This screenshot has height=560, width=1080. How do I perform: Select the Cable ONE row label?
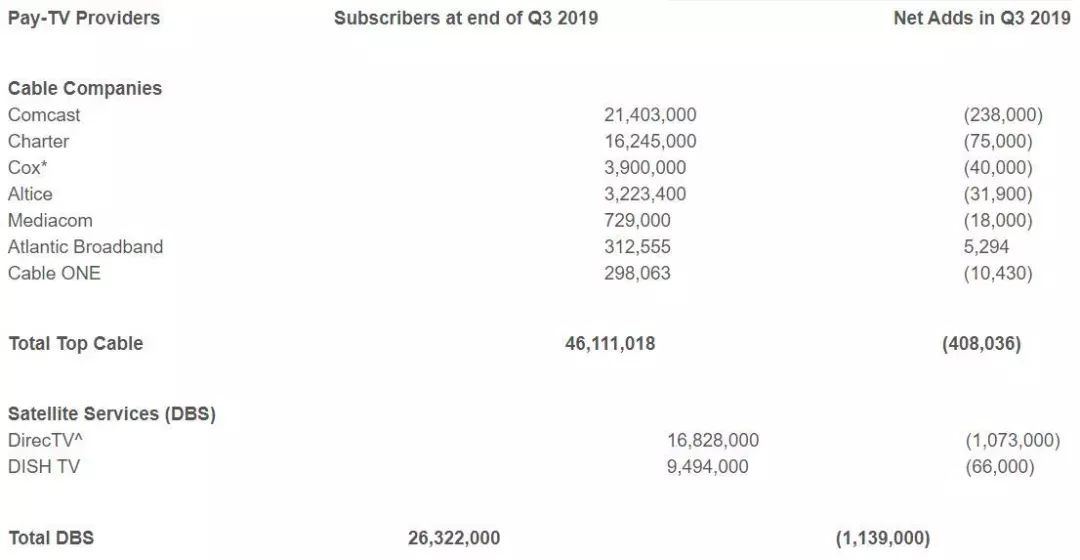[x=54, y=273]
